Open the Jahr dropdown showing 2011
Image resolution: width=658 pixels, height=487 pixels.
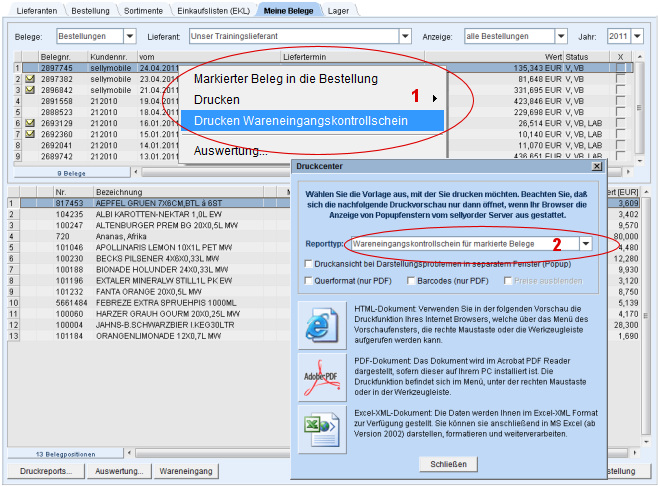click(637, 36)
